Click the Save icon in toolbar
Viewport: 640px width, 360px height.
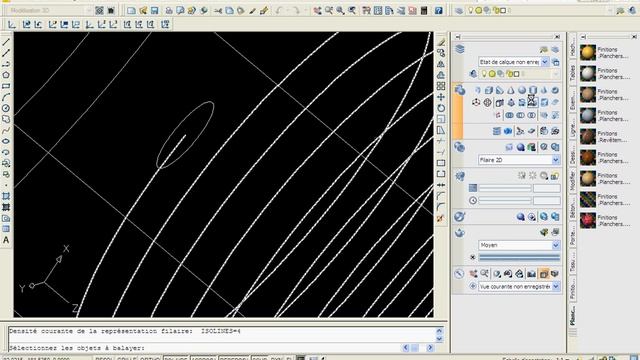(154, 11)
